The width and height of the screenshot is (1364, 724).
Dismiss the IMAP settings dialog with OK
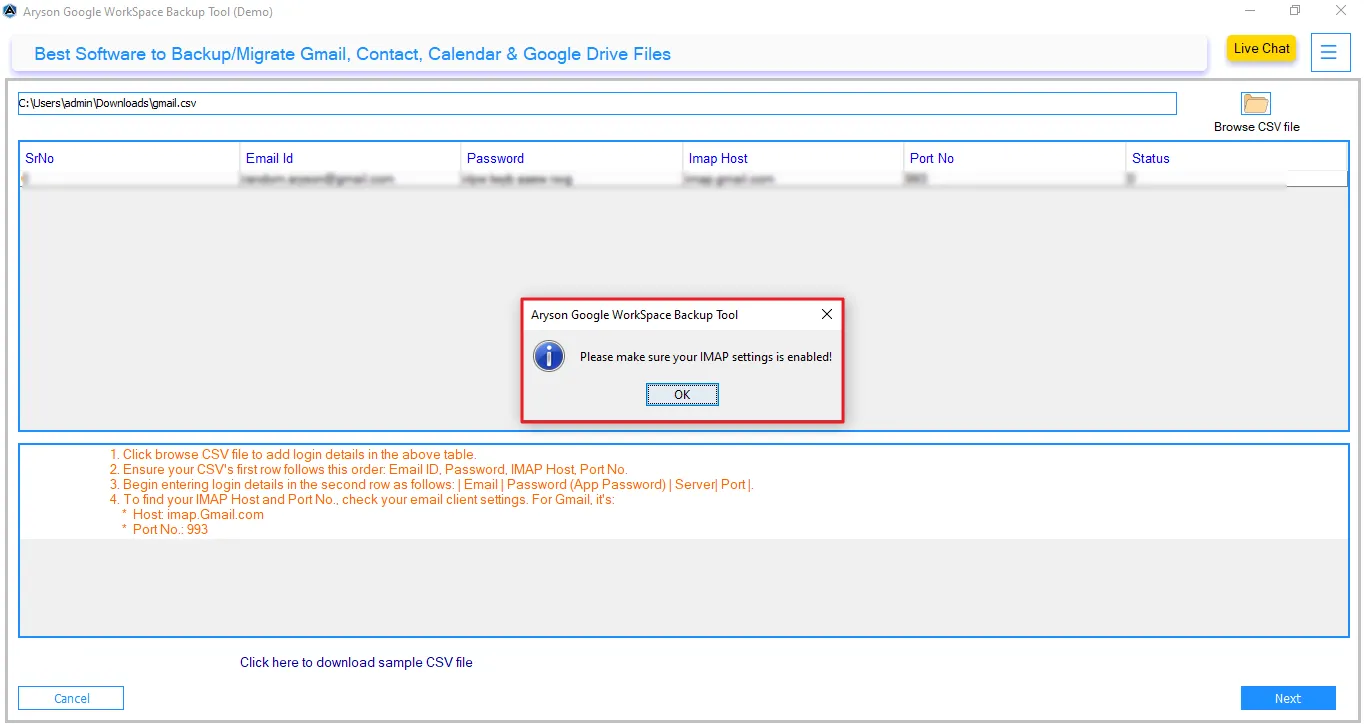tap(682, 394)
